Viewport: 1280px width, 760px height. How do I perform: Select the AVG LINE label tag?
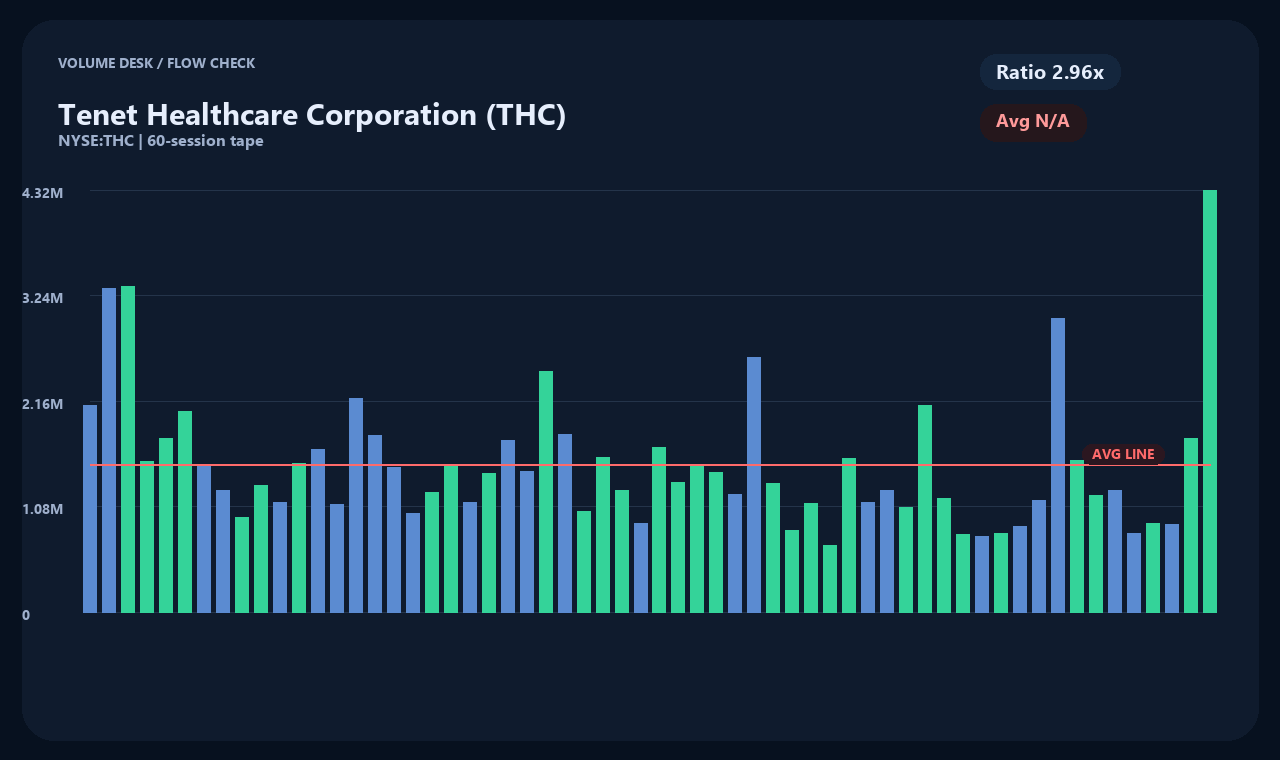1123,454
